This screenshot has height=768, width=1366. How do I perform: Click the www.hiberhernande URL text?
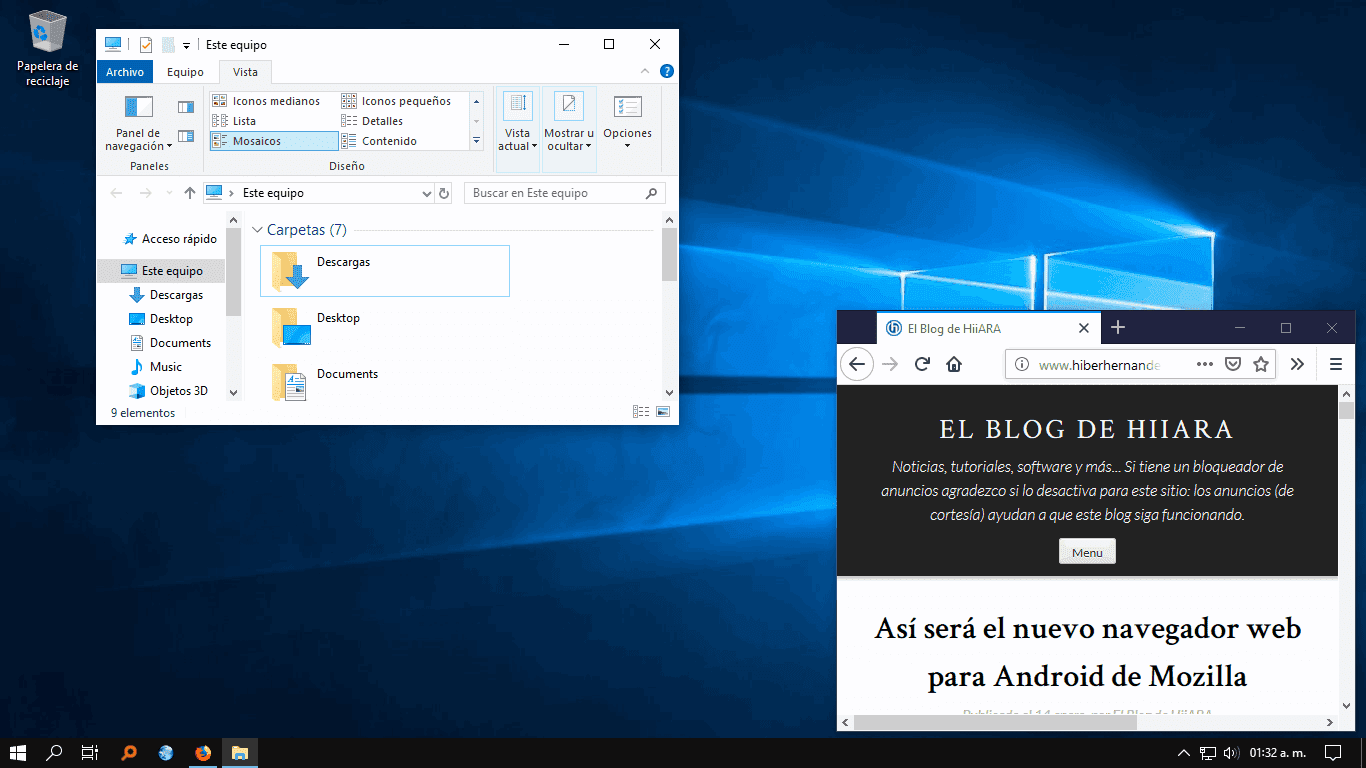1099,365
